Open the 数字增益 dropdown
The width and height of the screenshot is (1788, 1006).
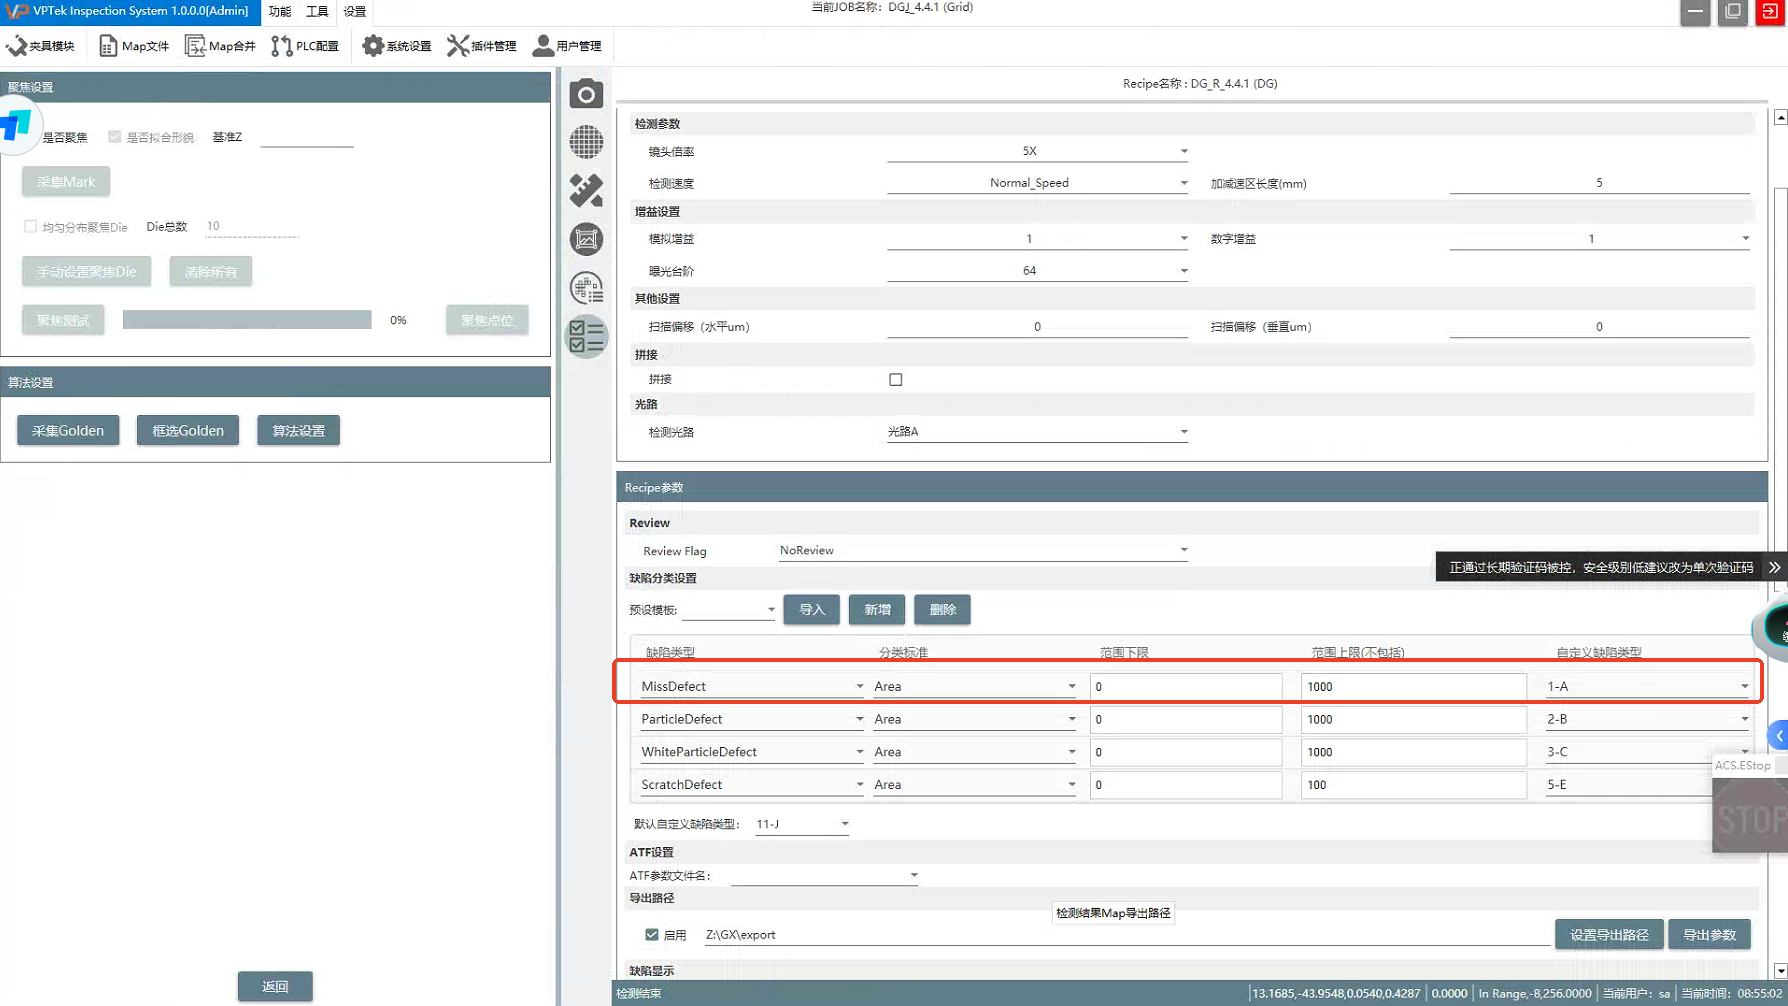coord(1600,239)
